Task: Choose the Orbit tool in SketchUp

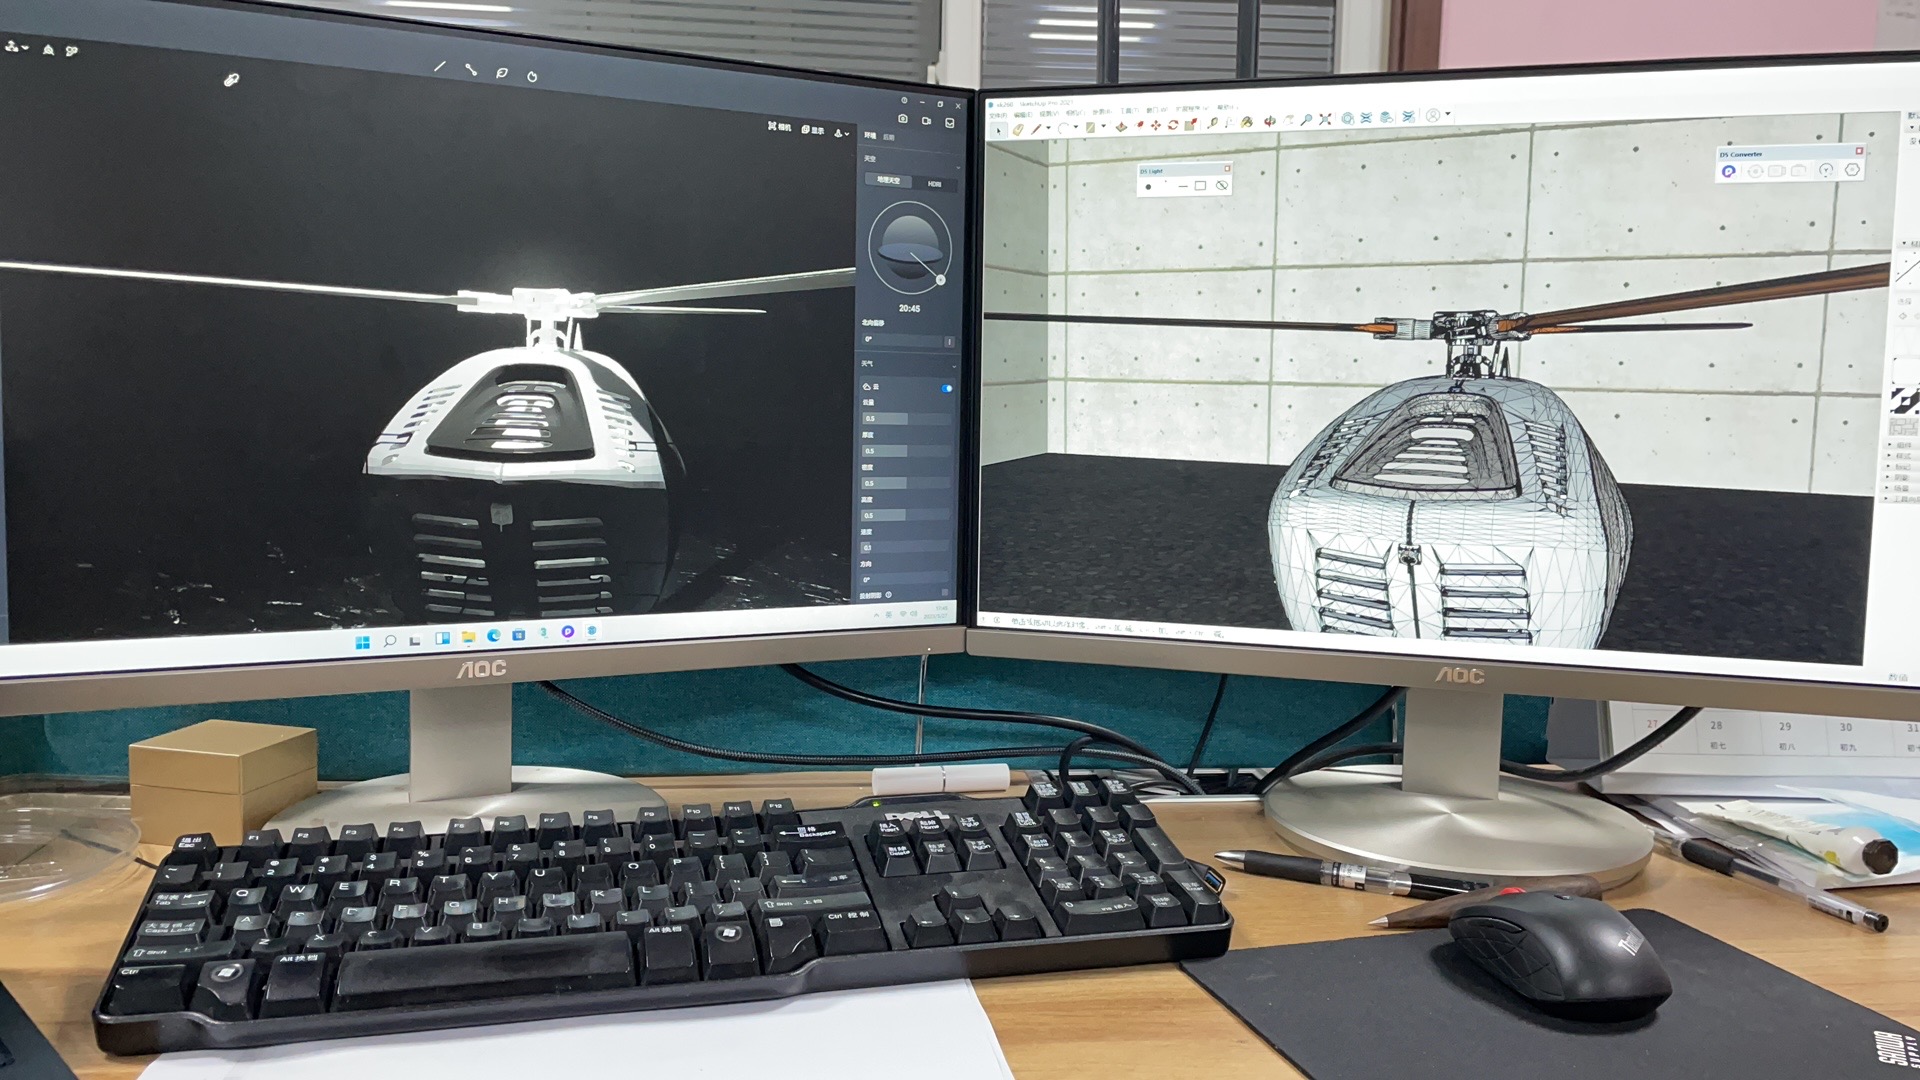Action: [1270, 121]
